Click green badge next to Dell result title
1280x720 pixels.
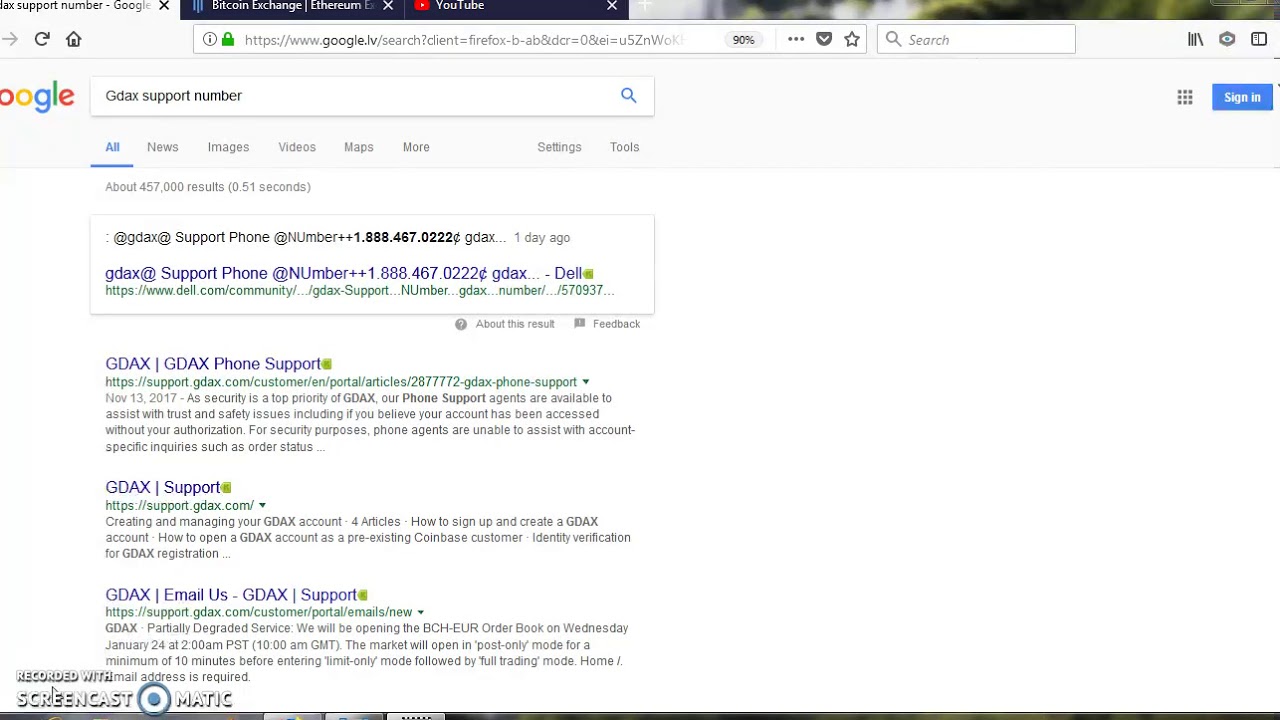pyautogui.click(x=588, y=274)
